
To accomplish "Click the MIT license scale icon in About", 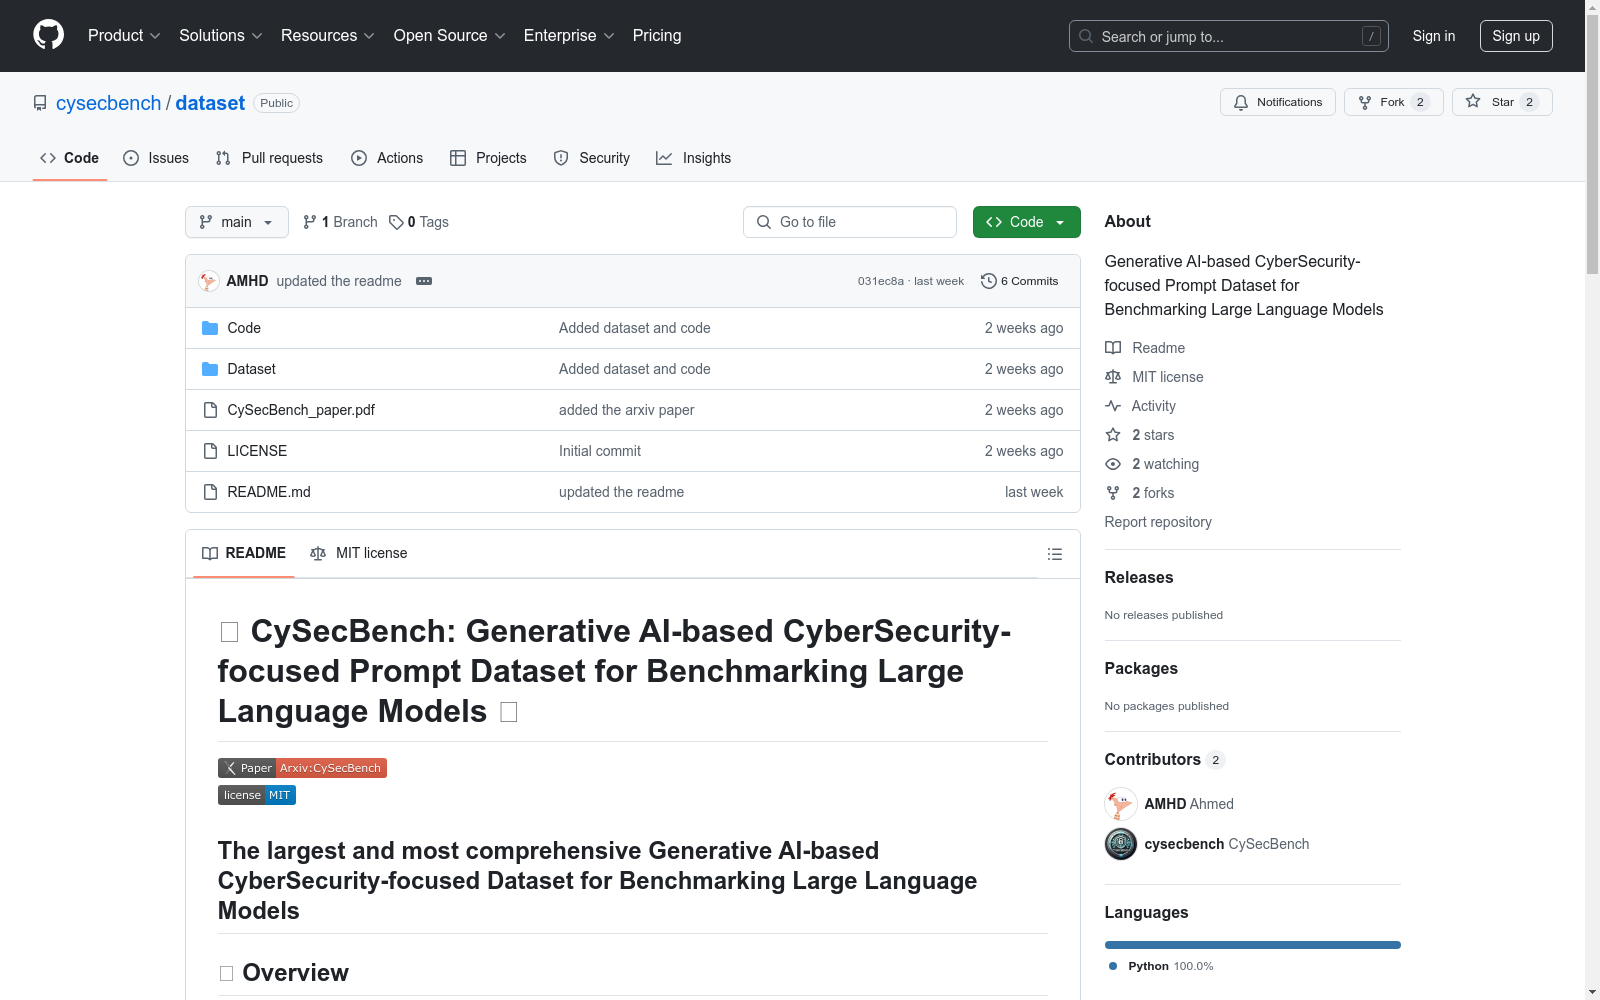I will coord(1113,377).
